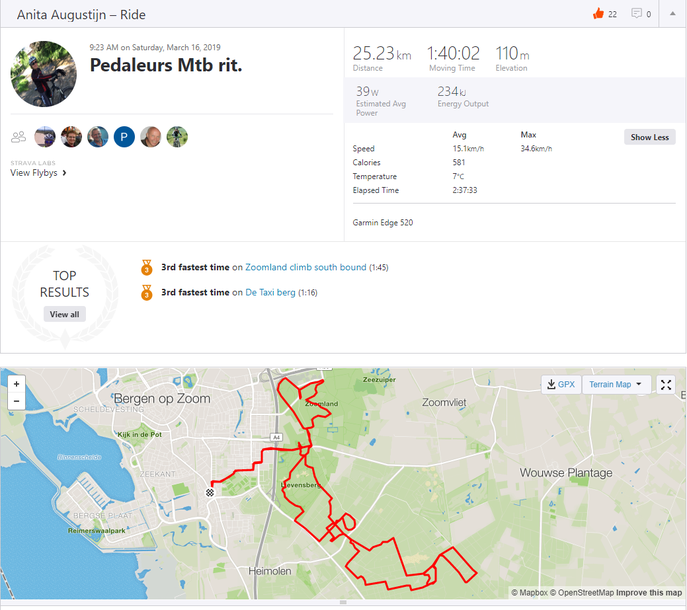Collapse the ride panel with the up arrow
This screenshot has width=687, height=610.
(673, 14)
